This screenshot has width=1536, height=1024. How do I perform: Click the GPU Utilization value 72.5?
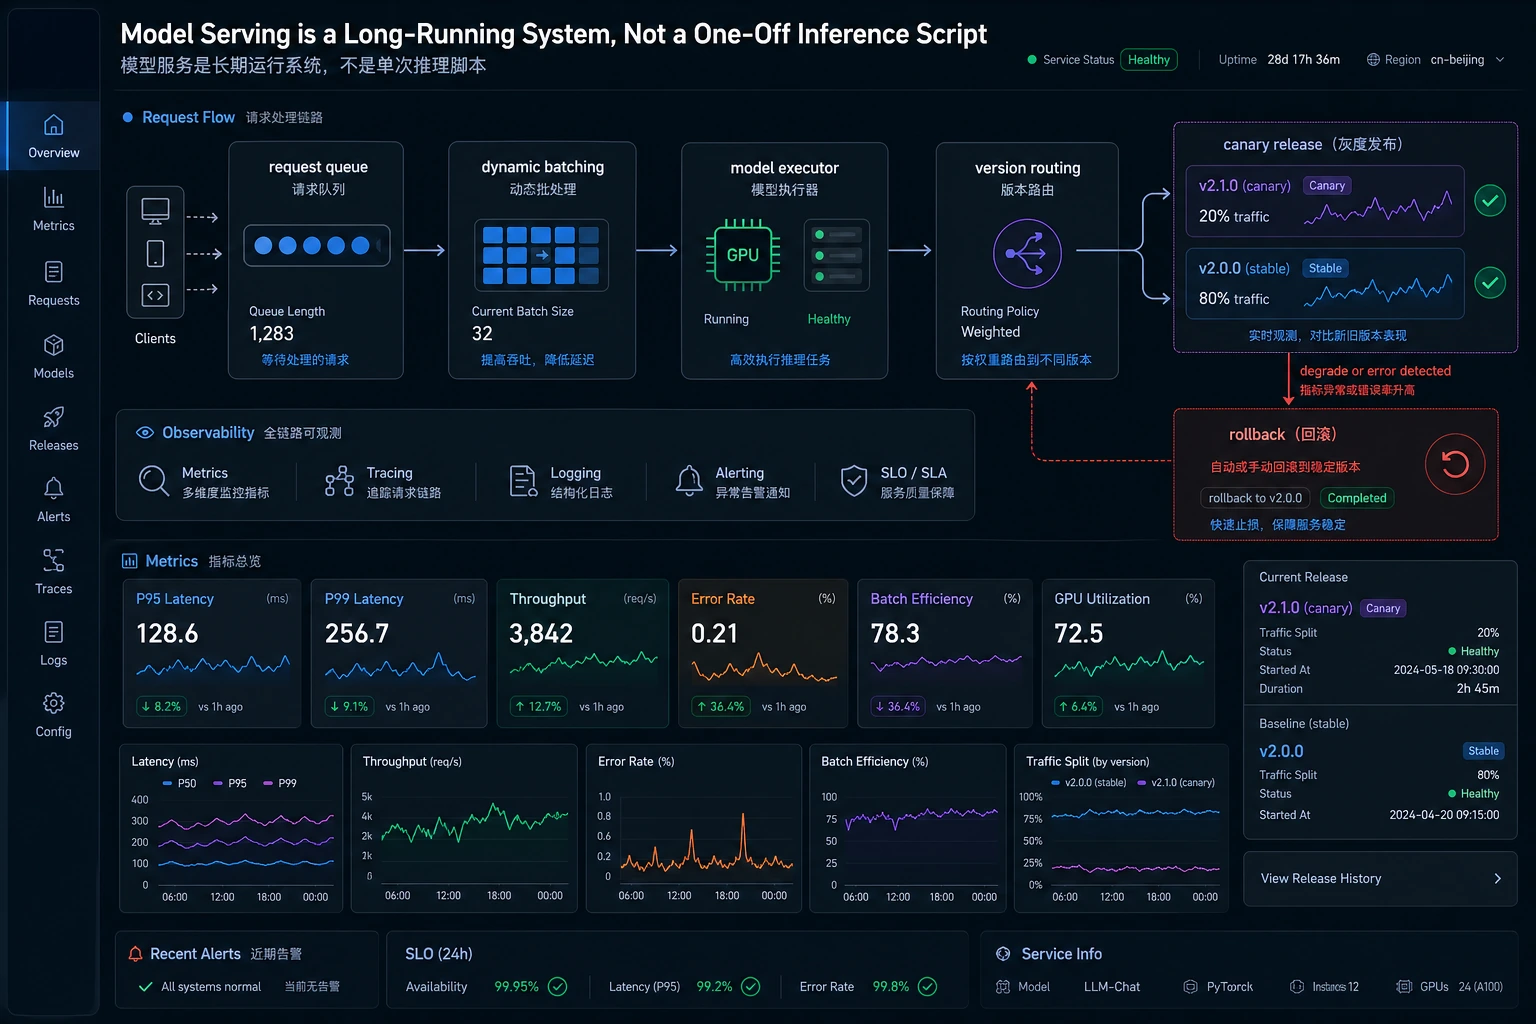pyautogui.click(x=1079, y=634)
